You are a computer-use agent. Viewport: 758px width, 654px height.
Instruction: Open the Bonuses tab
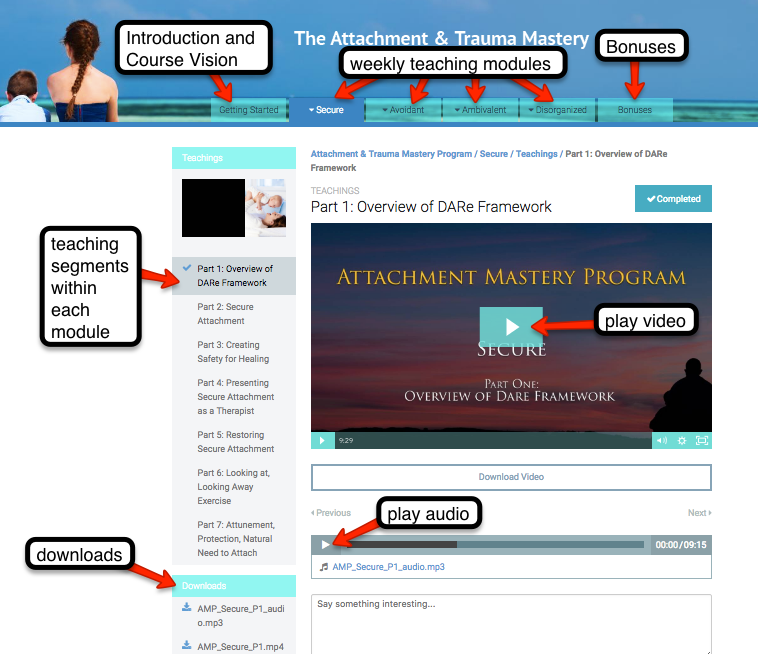point(635,110)
